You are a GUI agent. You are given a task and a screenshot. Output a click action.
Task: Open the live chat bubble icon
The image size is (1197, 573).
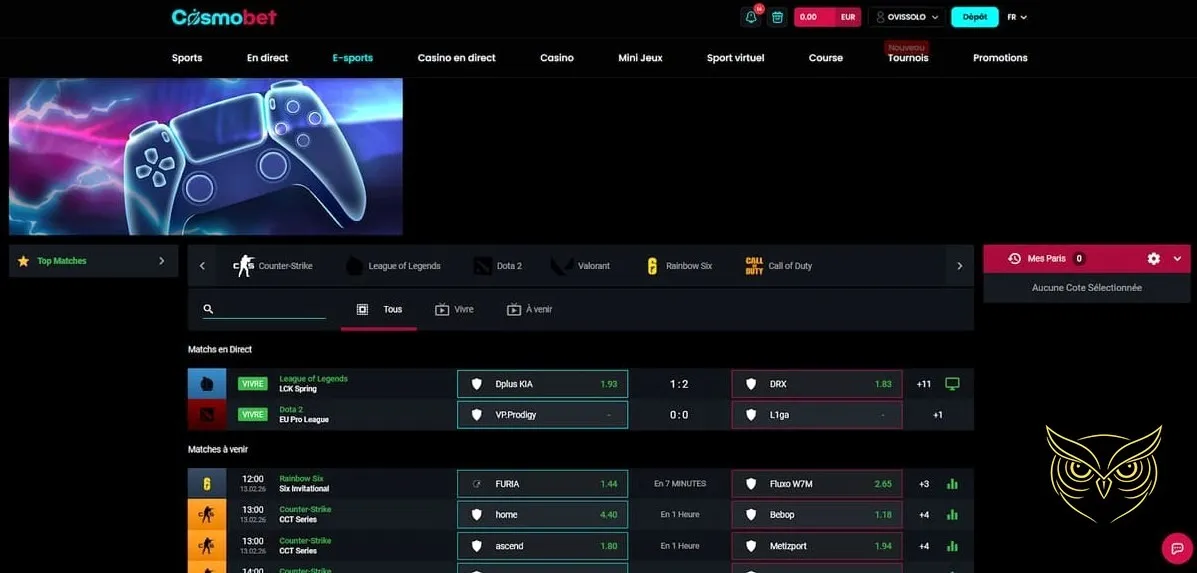1176,549
